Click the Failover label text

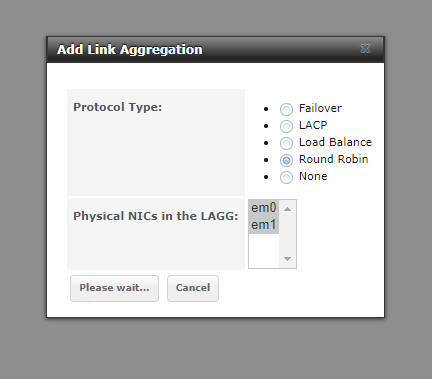pos(320,108)
